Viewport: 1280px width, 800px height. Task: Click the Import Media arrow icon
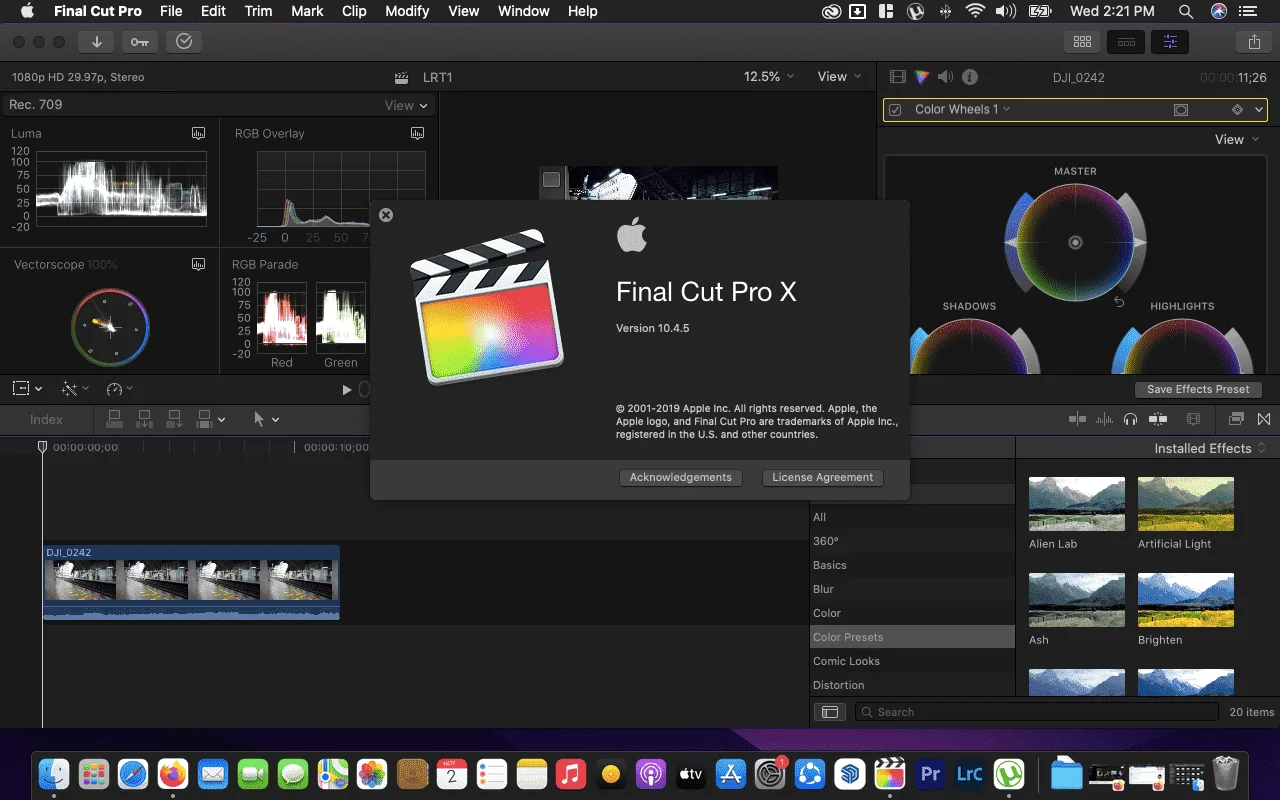97,42
